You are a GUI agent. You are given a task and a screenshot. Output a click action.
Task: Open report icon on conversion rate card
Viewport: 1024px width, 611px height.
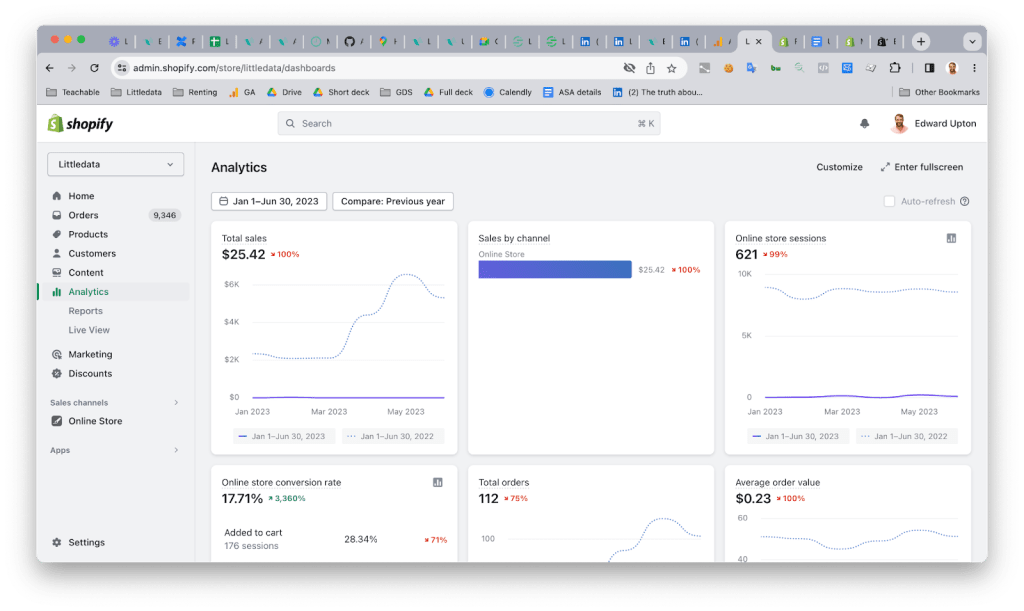tap(438, 482)
